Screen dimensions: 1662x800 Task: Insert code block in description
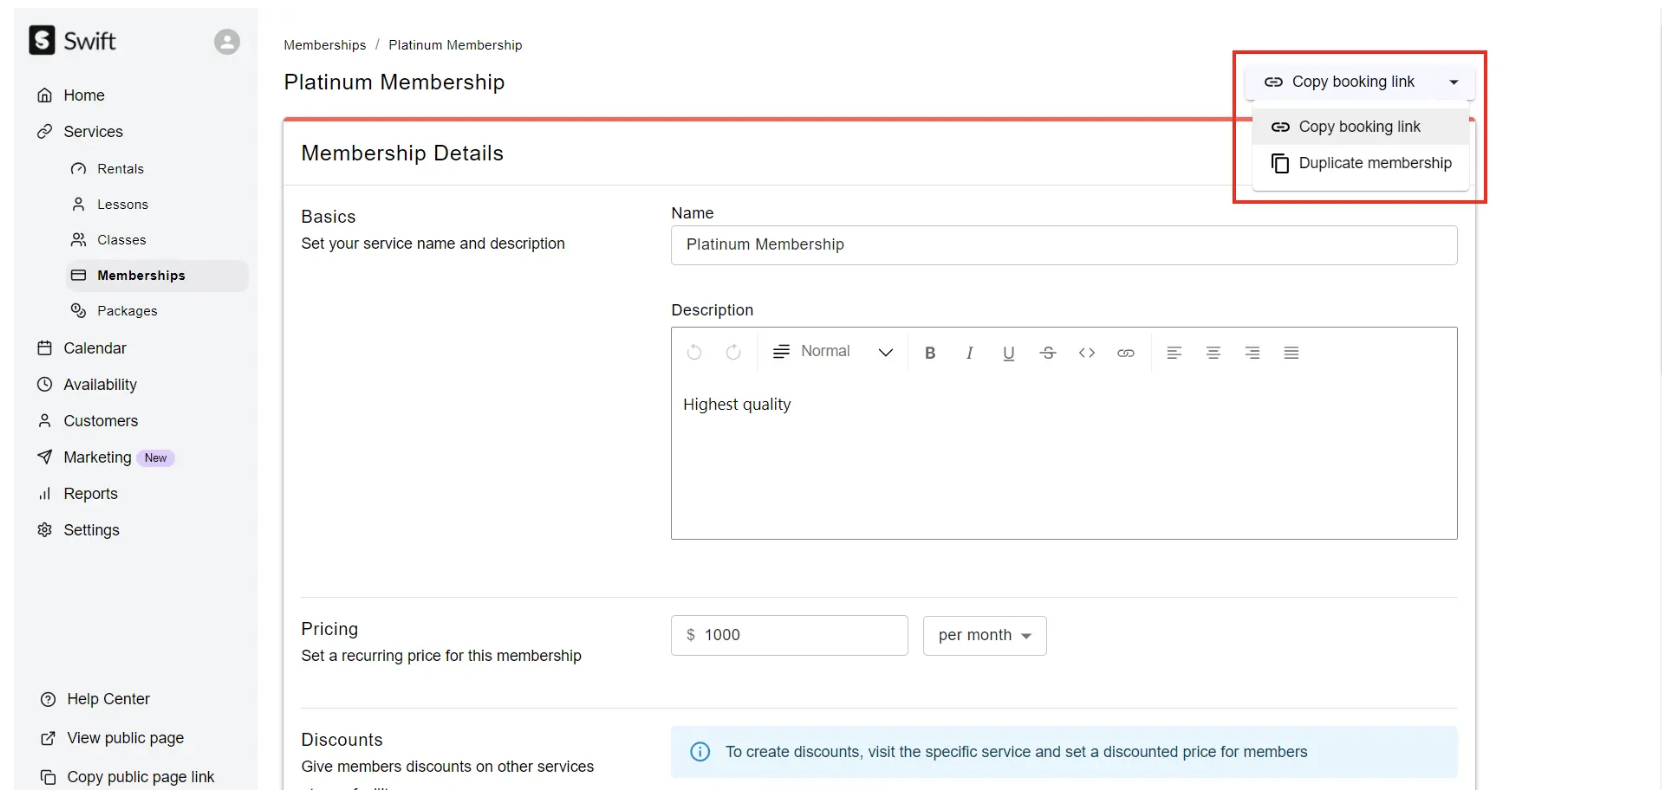1087,353
